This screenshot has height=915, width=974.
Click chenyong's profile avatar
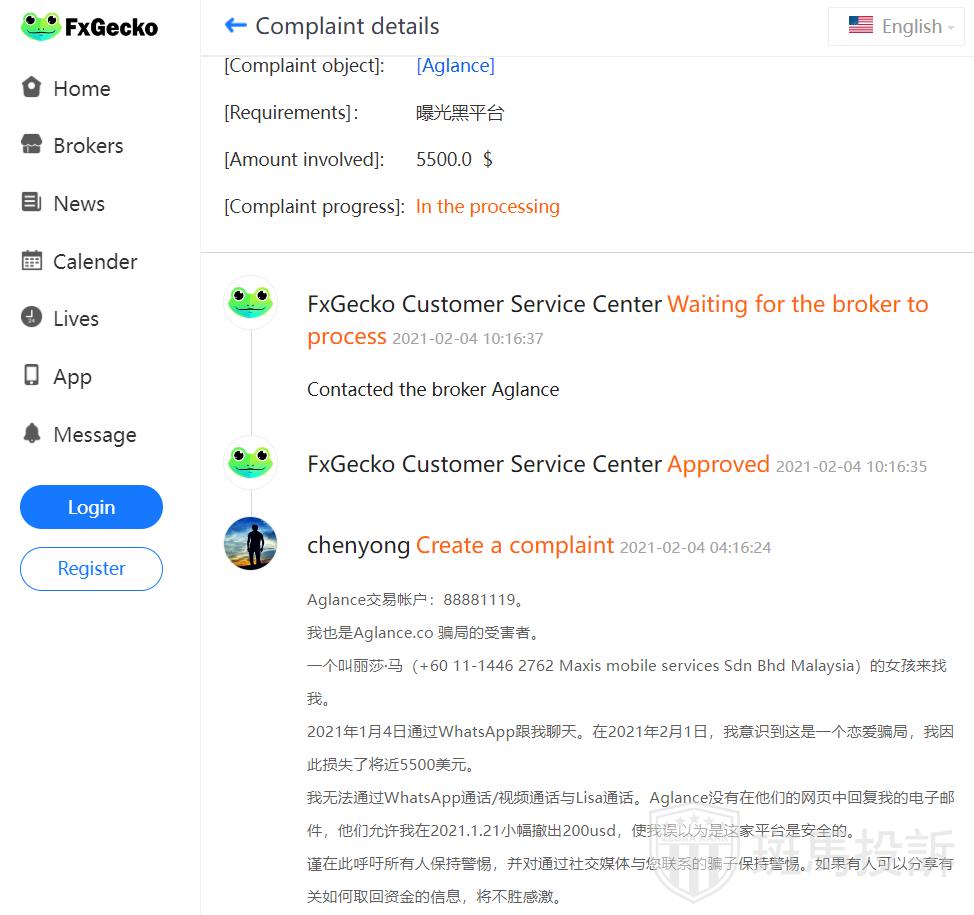250,544
